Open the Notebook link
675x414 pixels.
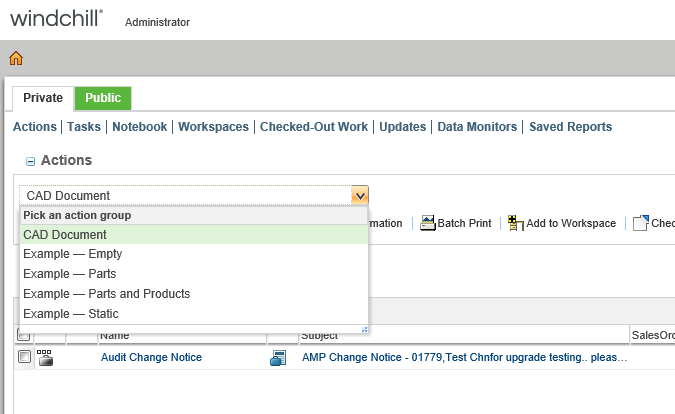[x=139, y=127]
